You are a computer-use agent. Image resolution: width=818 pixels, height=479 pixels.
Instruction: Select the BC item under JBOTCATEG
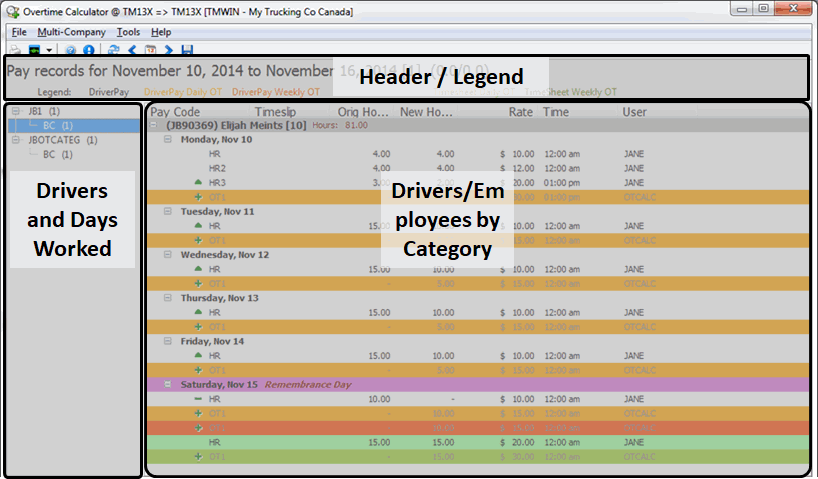coord(50,155)
